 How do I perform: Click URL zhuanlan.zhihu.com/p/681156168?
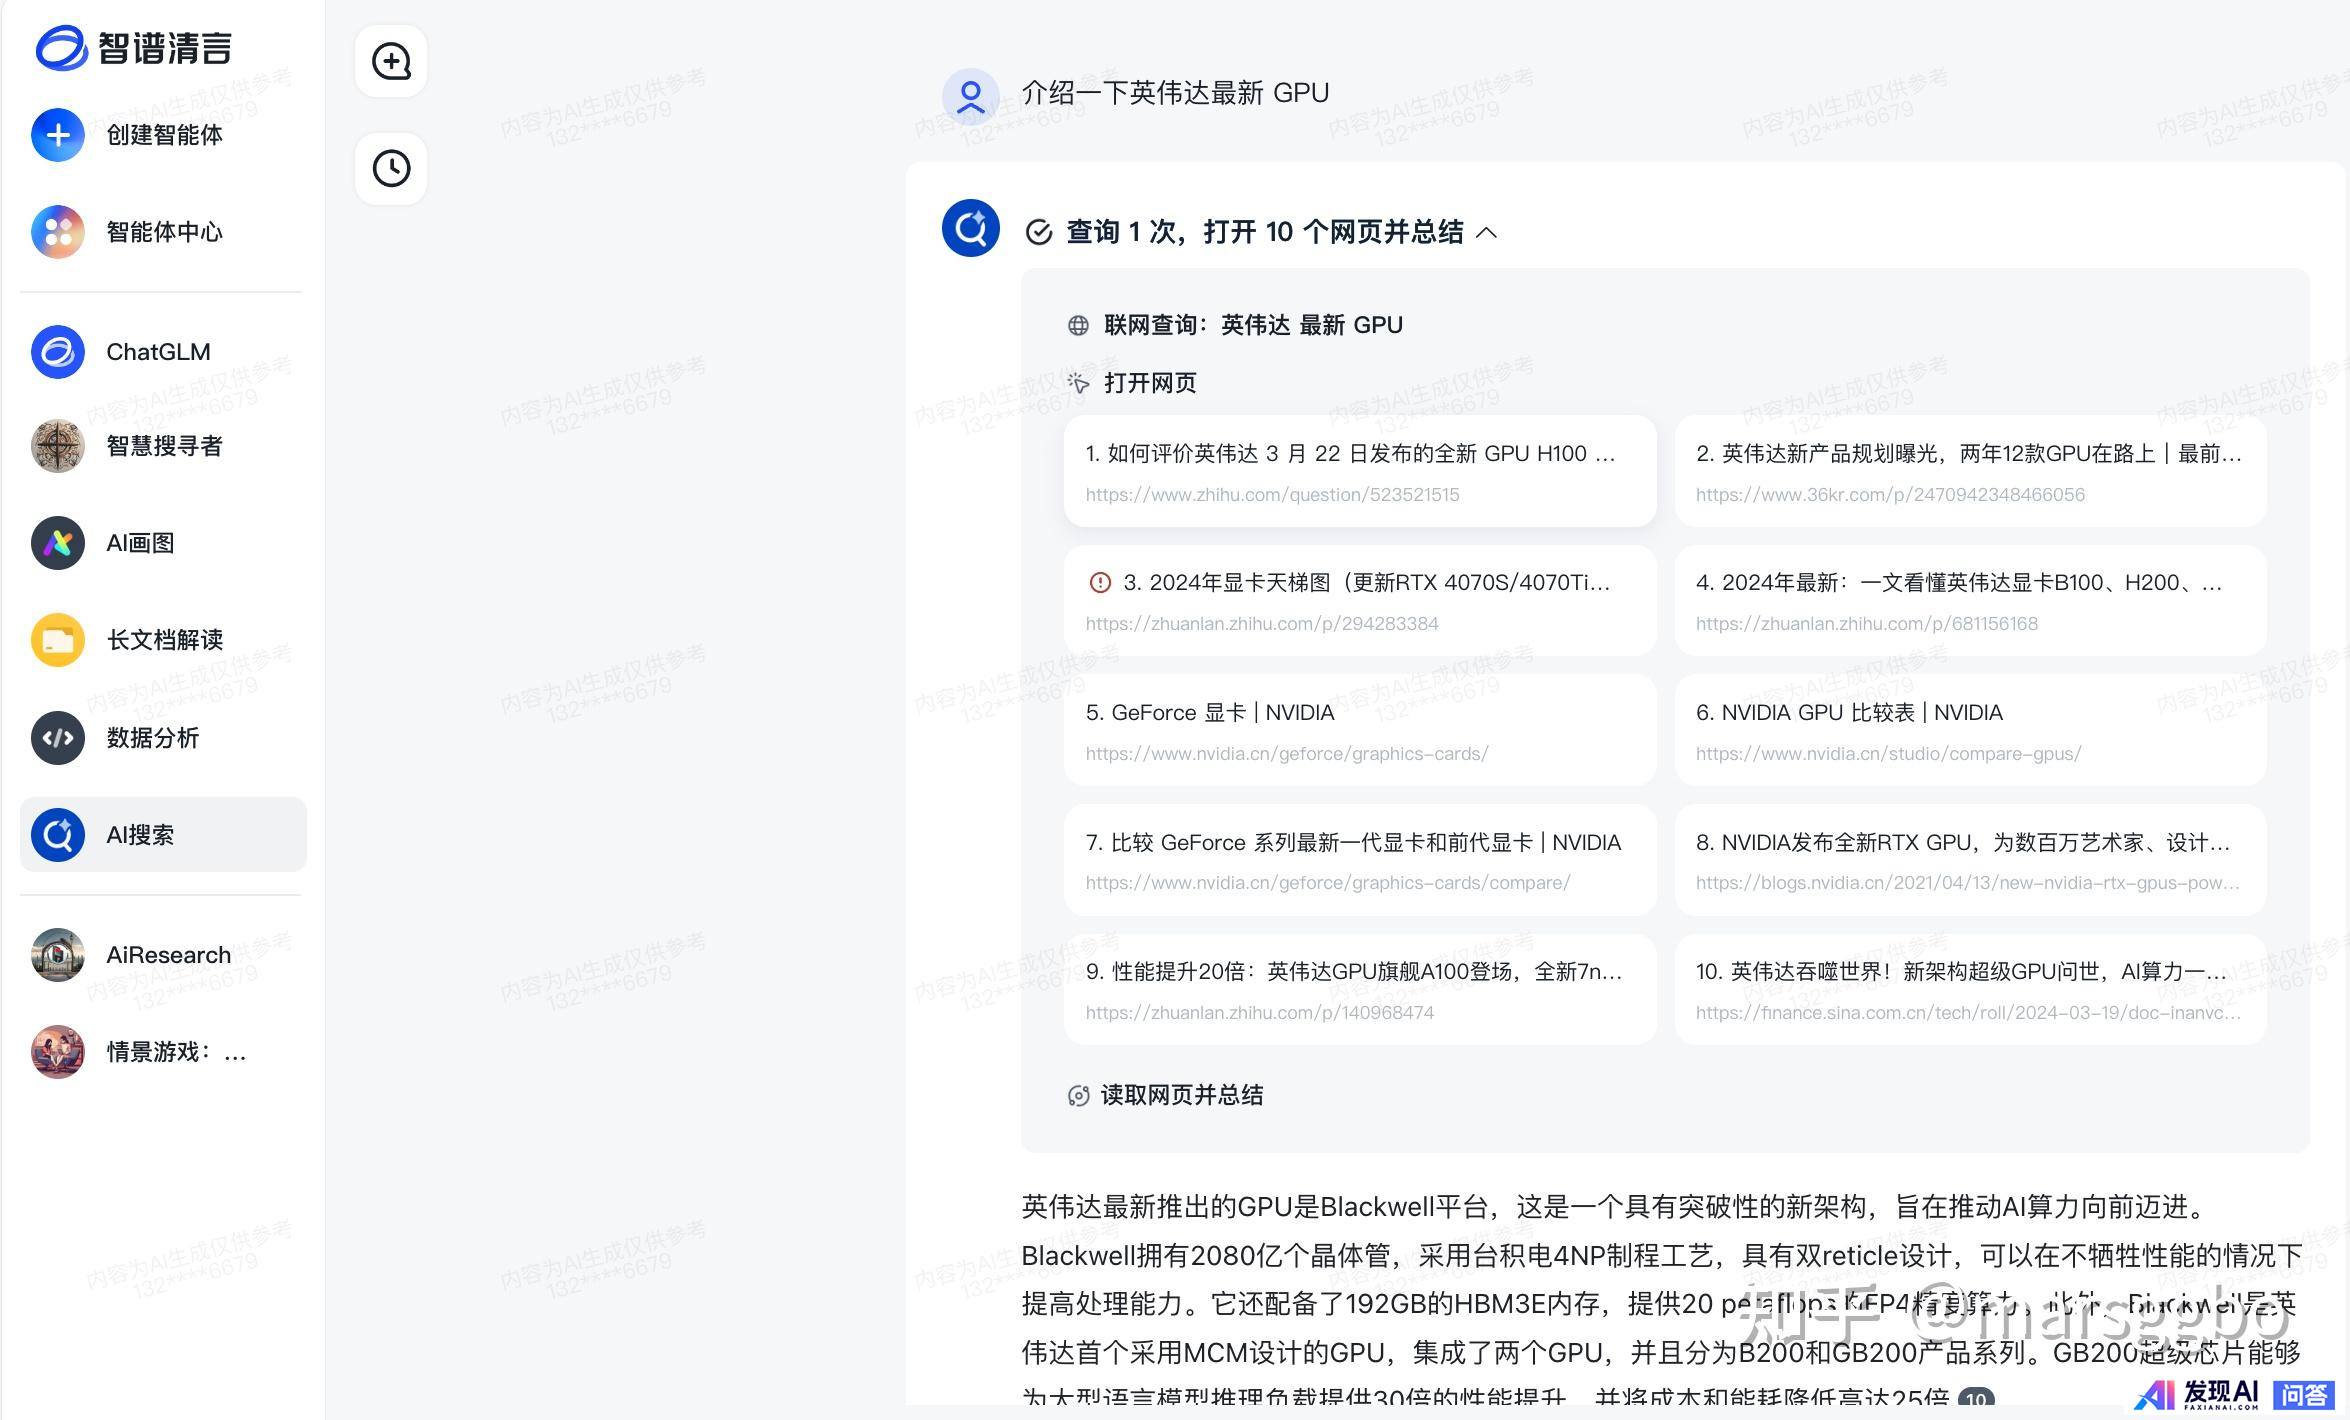(1866, 624)
